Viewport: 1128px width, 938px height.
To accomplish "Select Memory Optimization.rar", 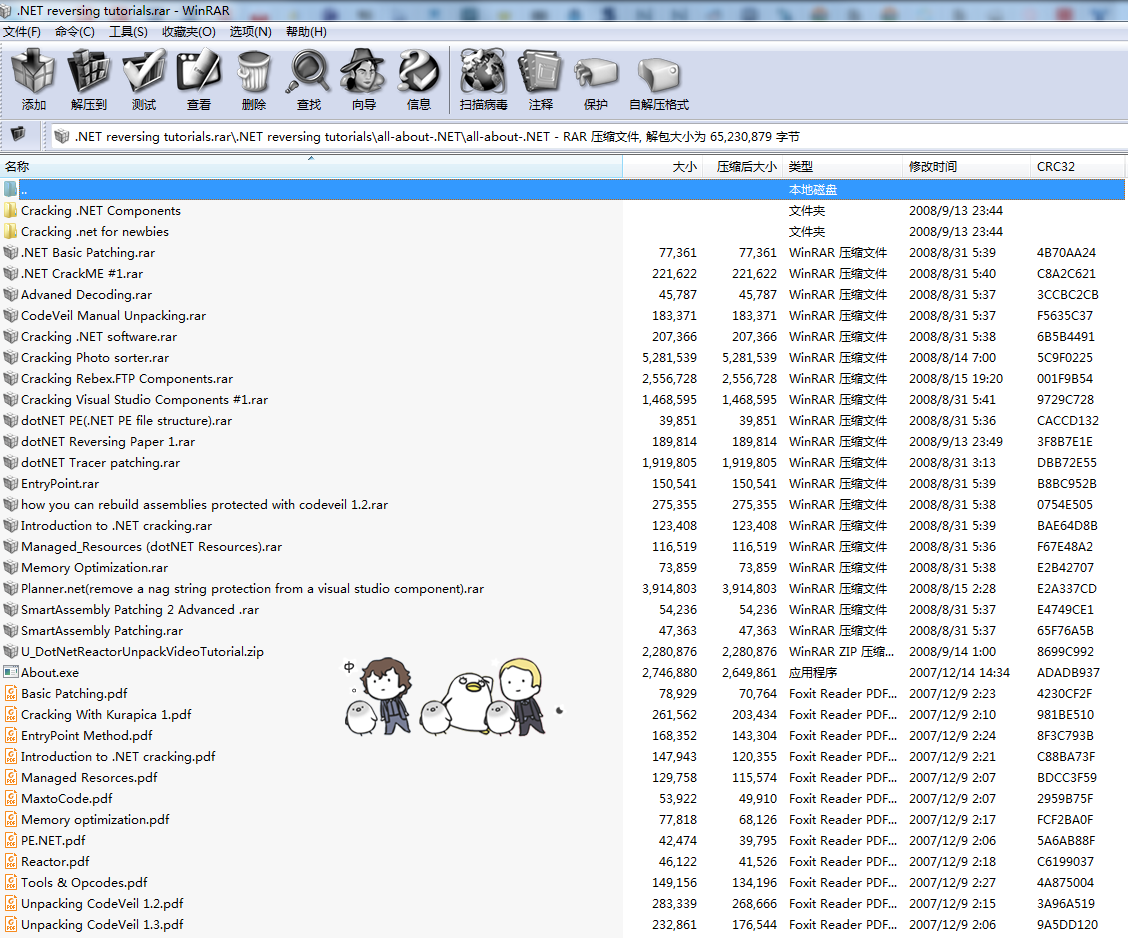I will (x=95, y=568).
